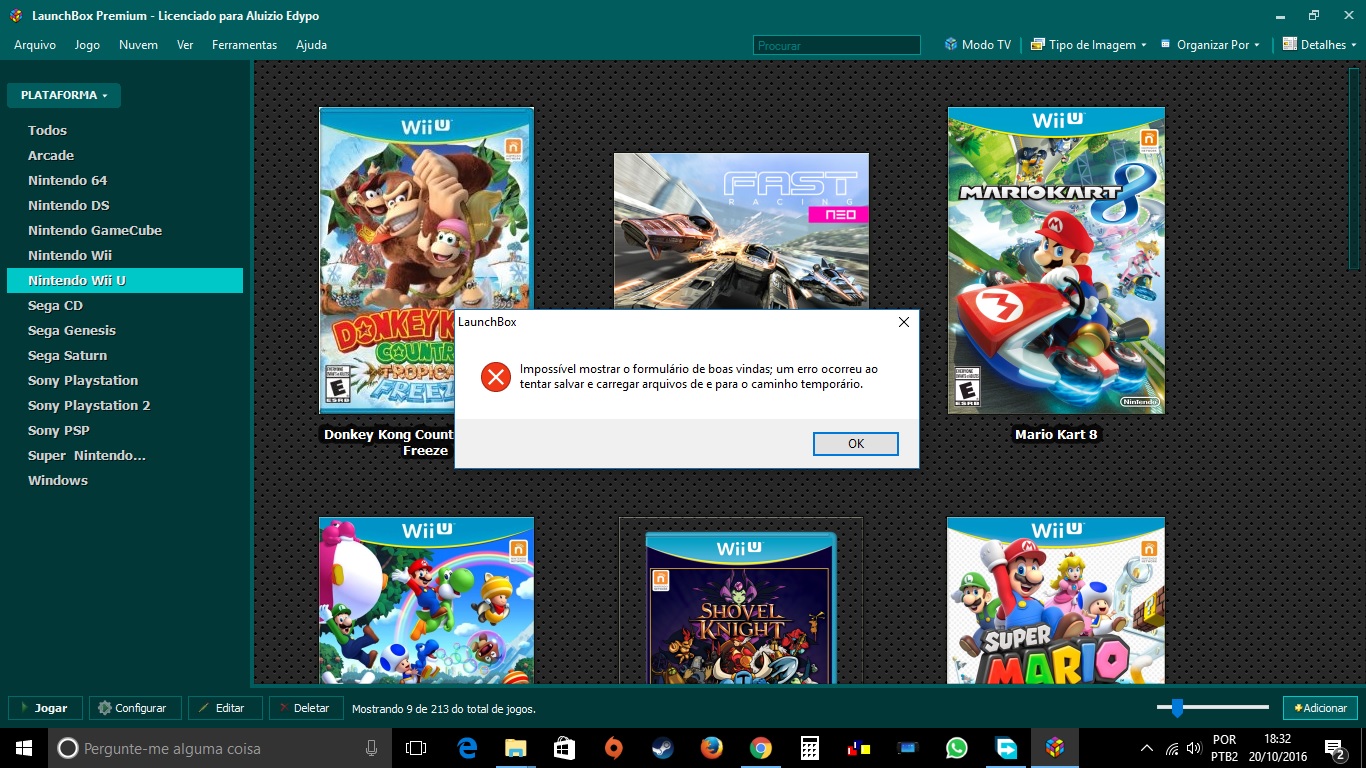Click the Adicionar button
Screen dimensions: 1366x768
(x=1320, y=708)
